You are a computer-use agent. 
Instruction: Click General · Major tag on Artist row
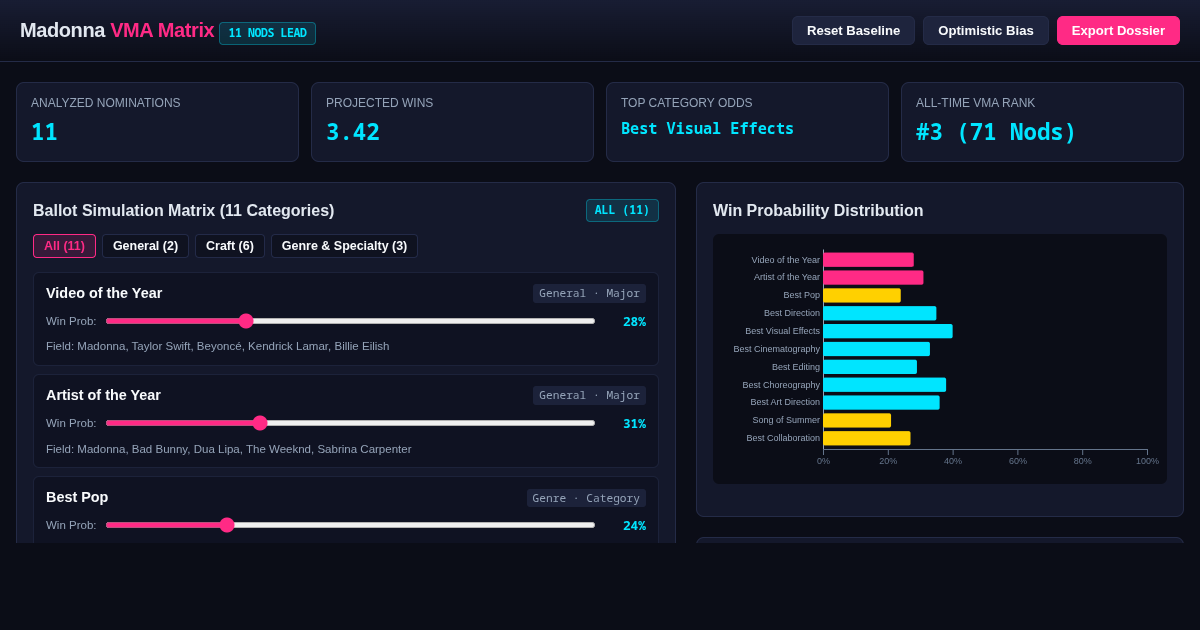(589, 395)
